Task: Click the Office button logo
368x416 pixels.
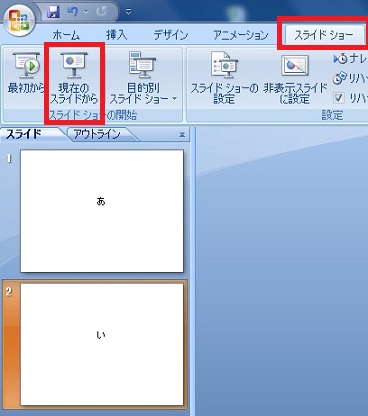Action: coord(19,20)
